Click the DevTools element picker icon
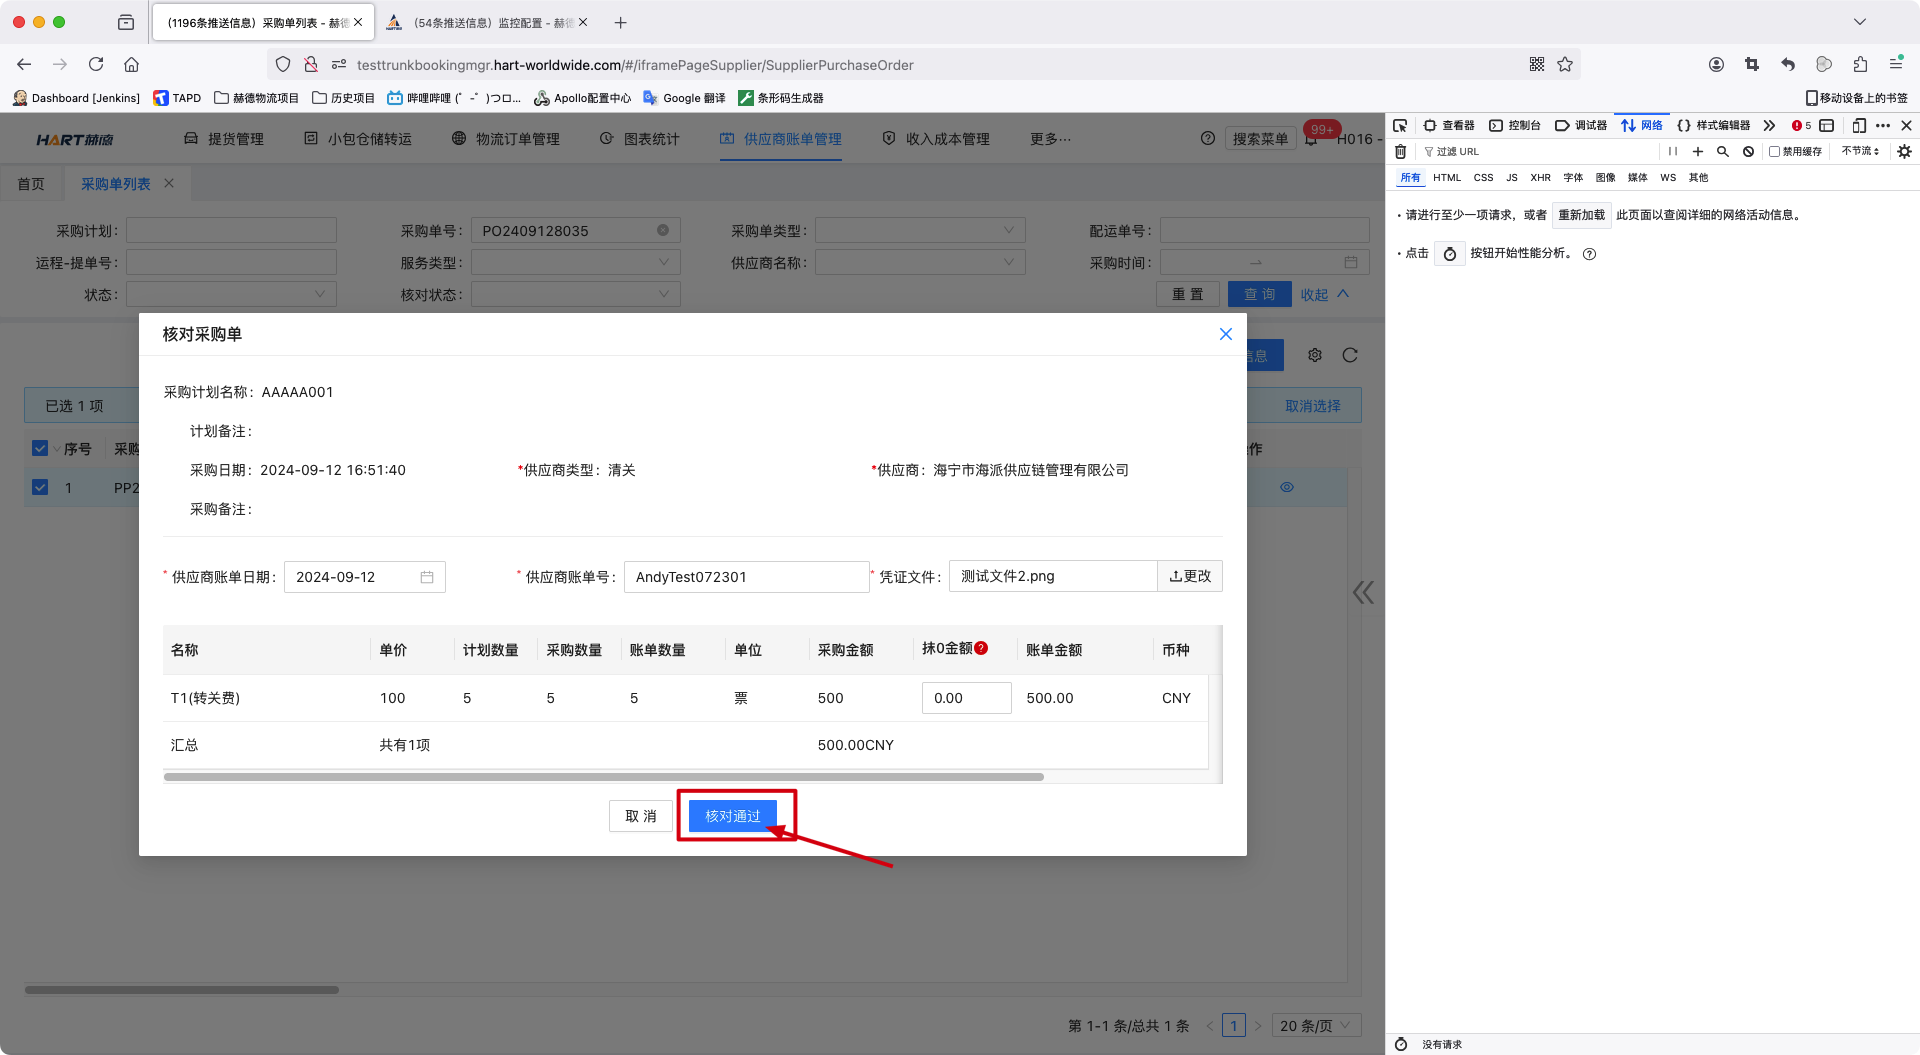 pos(1400,125)
